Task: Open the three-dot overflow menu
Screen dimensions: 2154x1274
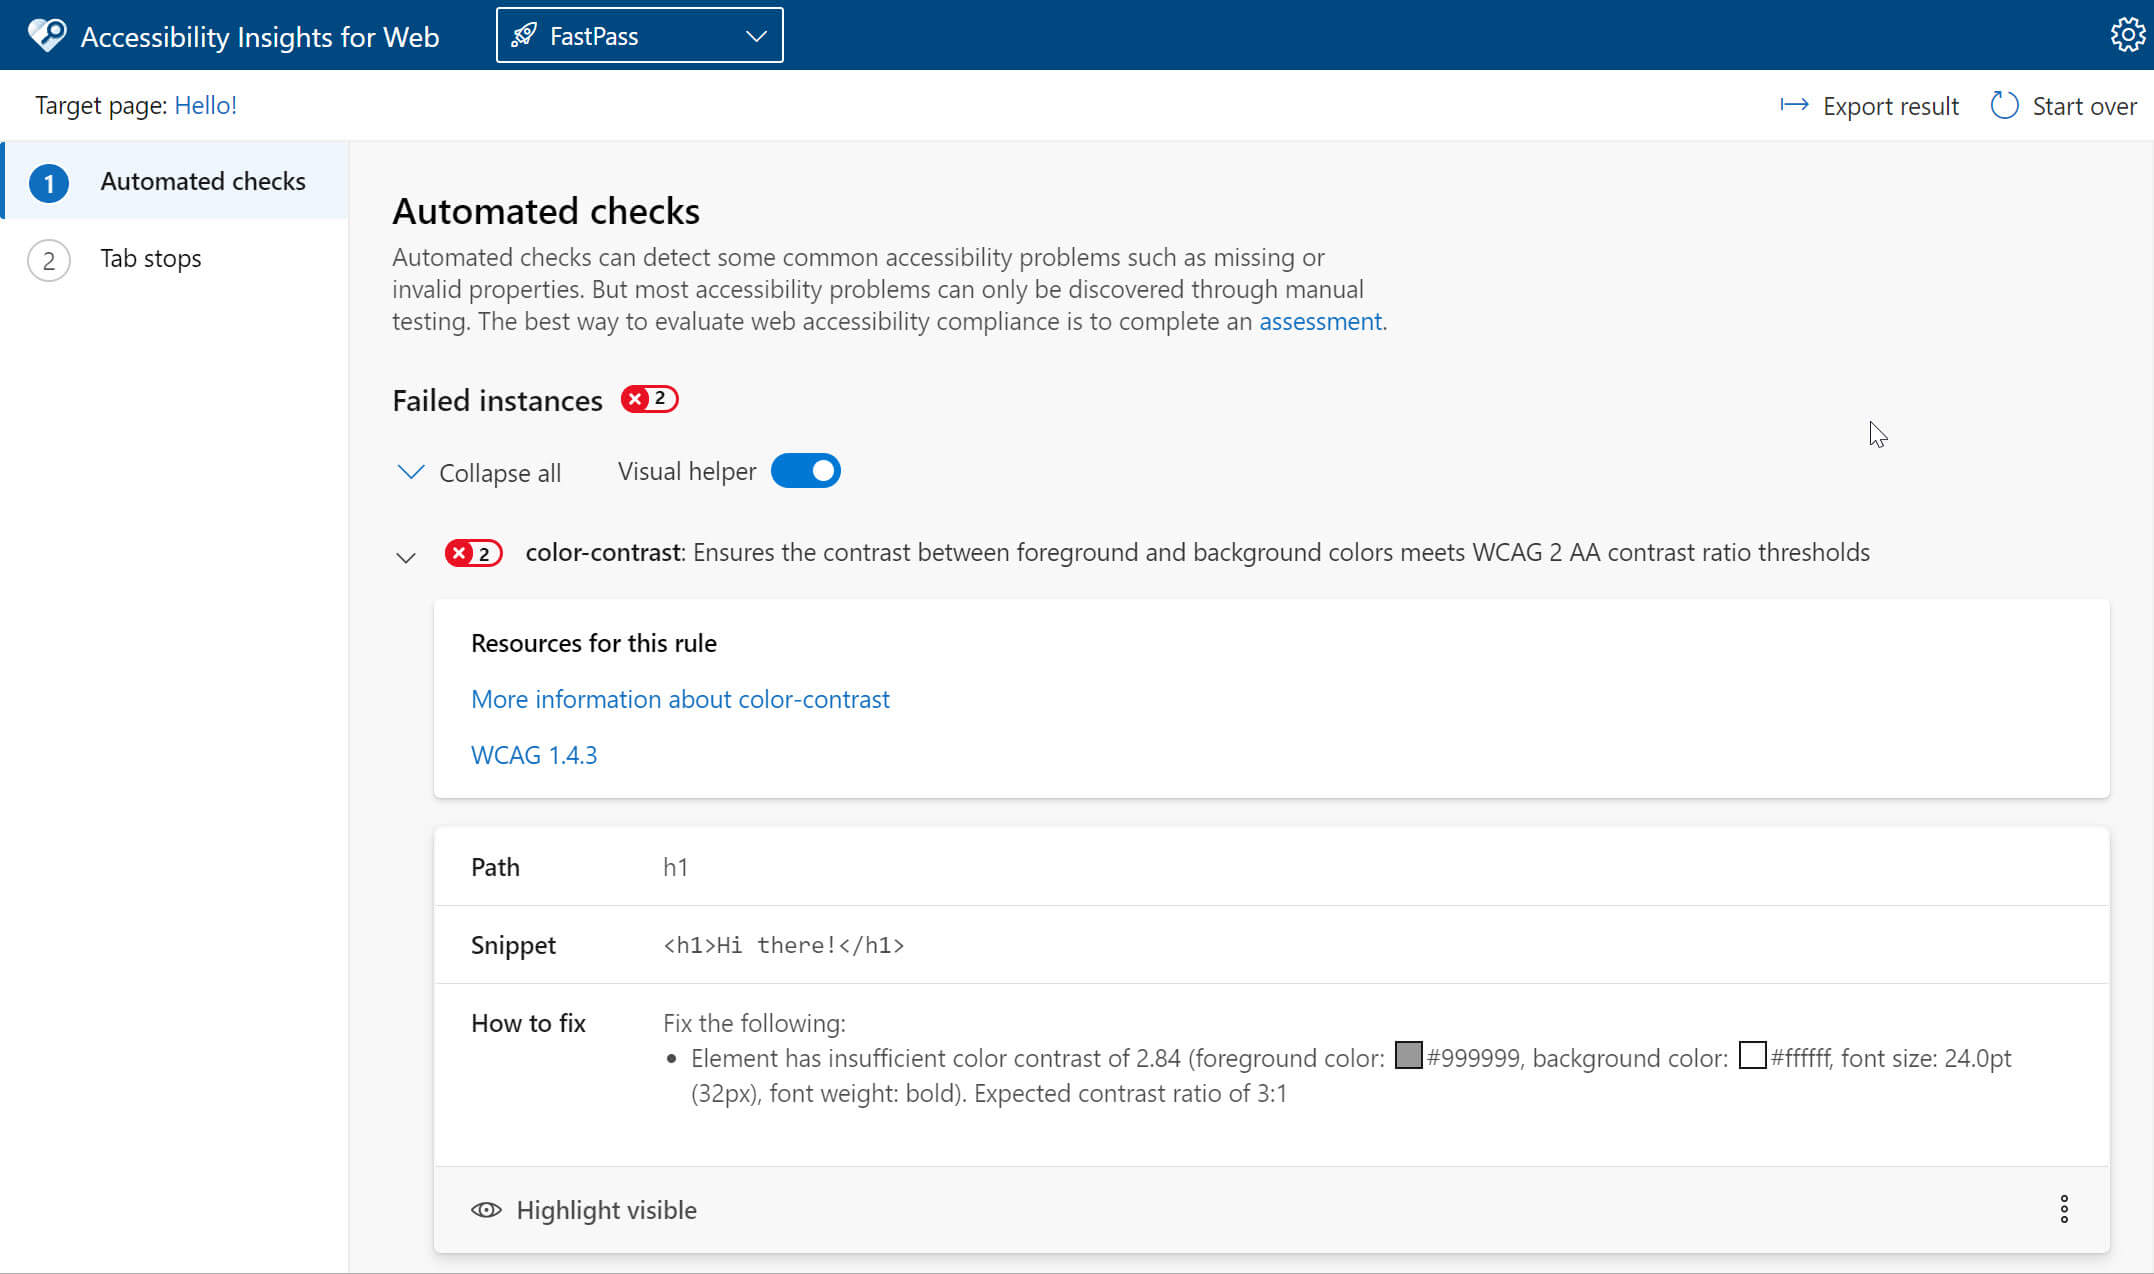Action: click(2063, 1209)
